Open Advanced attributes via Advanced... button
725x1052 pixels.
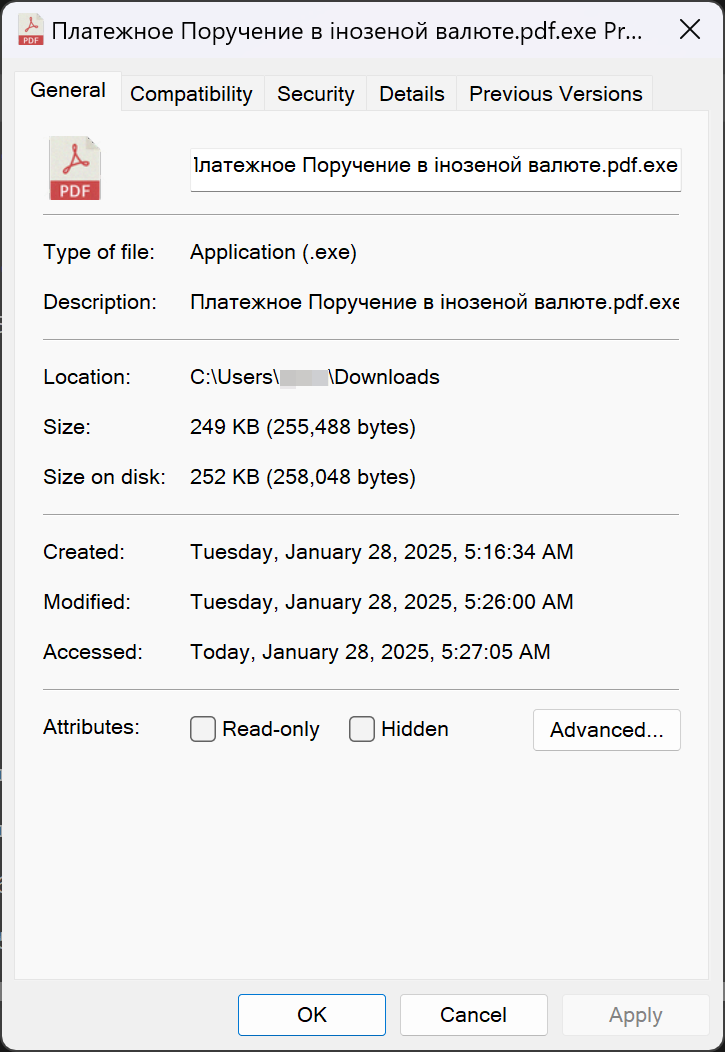click(x=606, y=730)
